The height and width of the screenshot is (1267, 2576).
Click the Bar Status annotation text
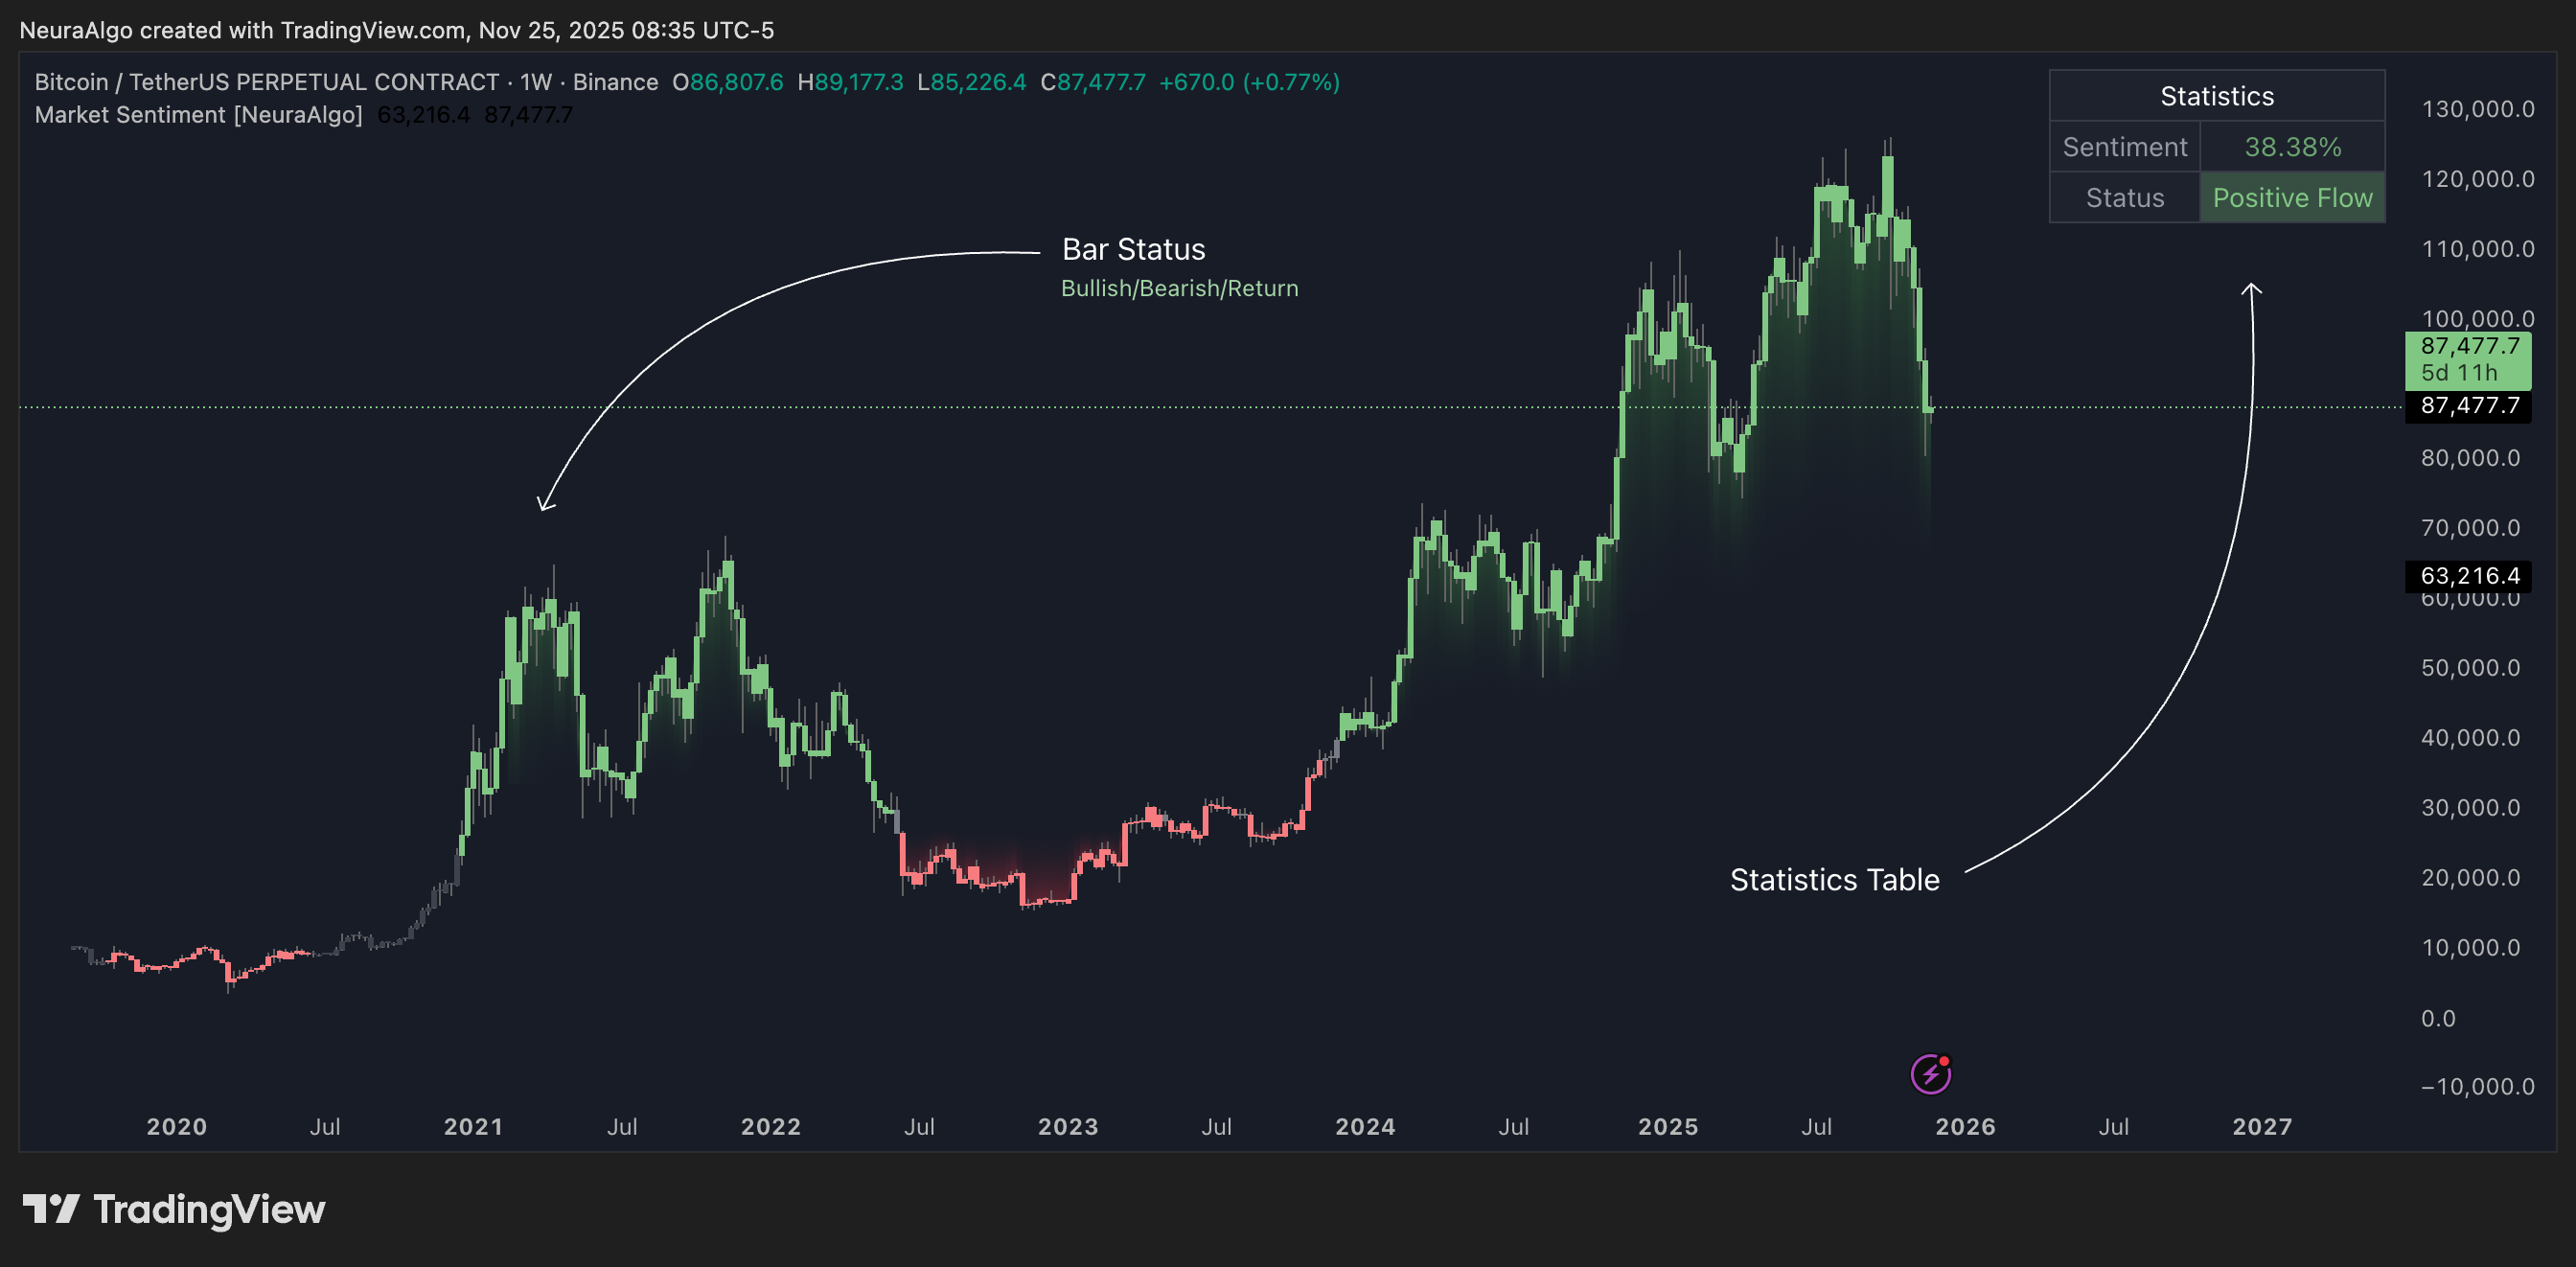pyautogui.click(x=1133, y=249)
